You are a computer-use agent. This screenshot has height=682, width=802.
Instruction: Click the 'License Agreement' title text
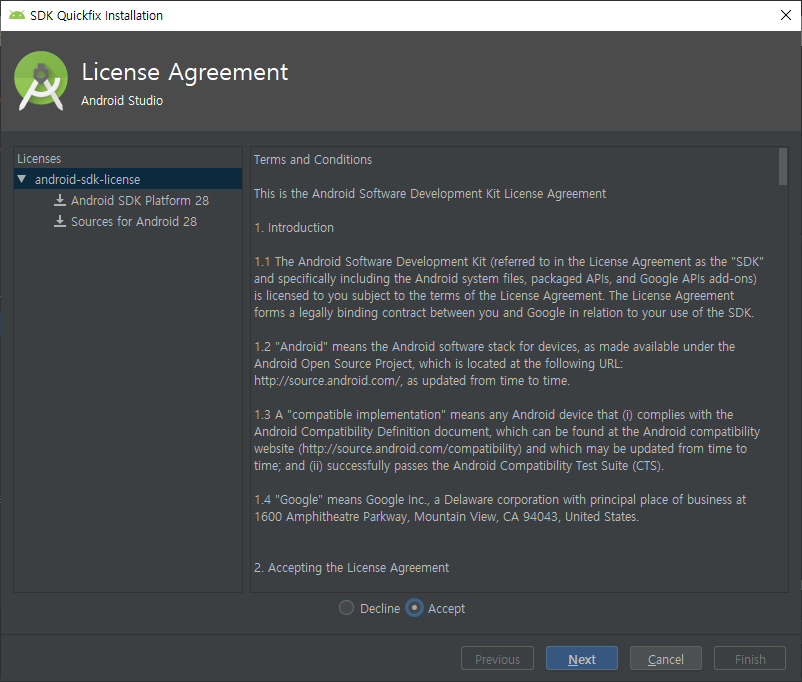tap(185, 72)
